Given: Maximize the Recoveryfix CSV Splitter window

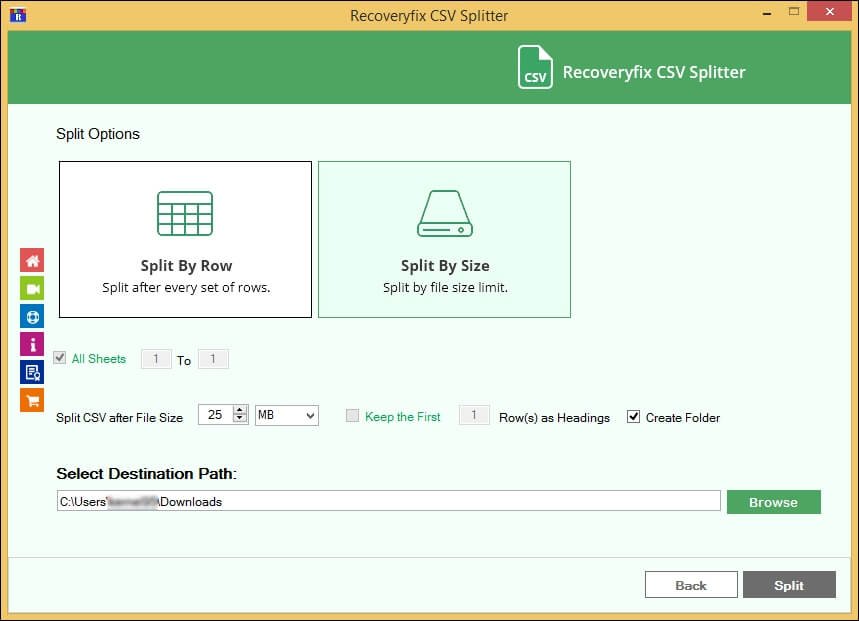Looking at the screenshot, I should 794,12.
